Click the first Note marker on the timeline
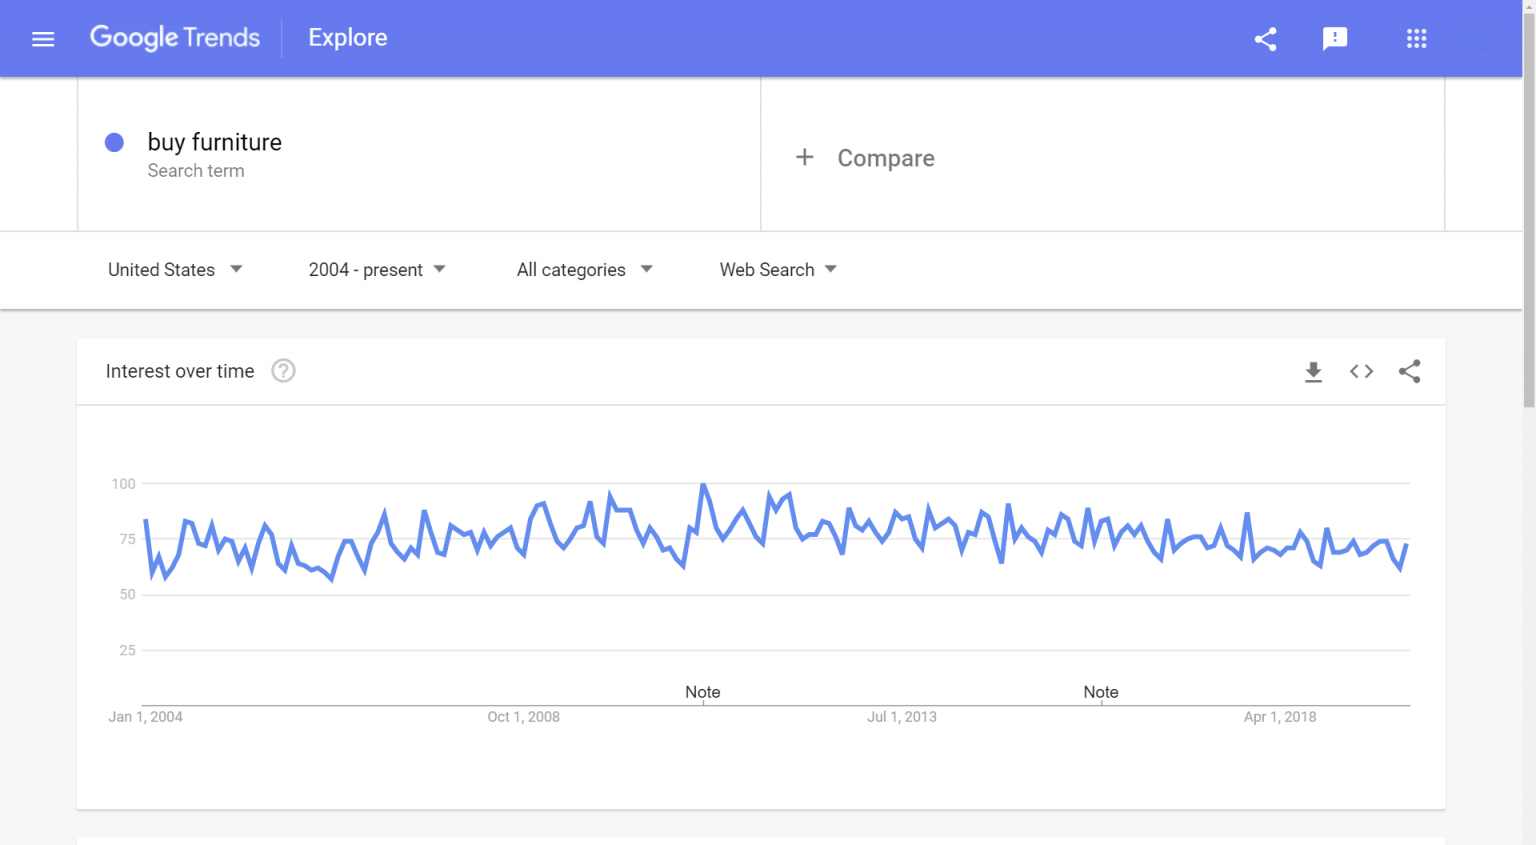Viewport: 1536px width, 845px height. (702, 692)
